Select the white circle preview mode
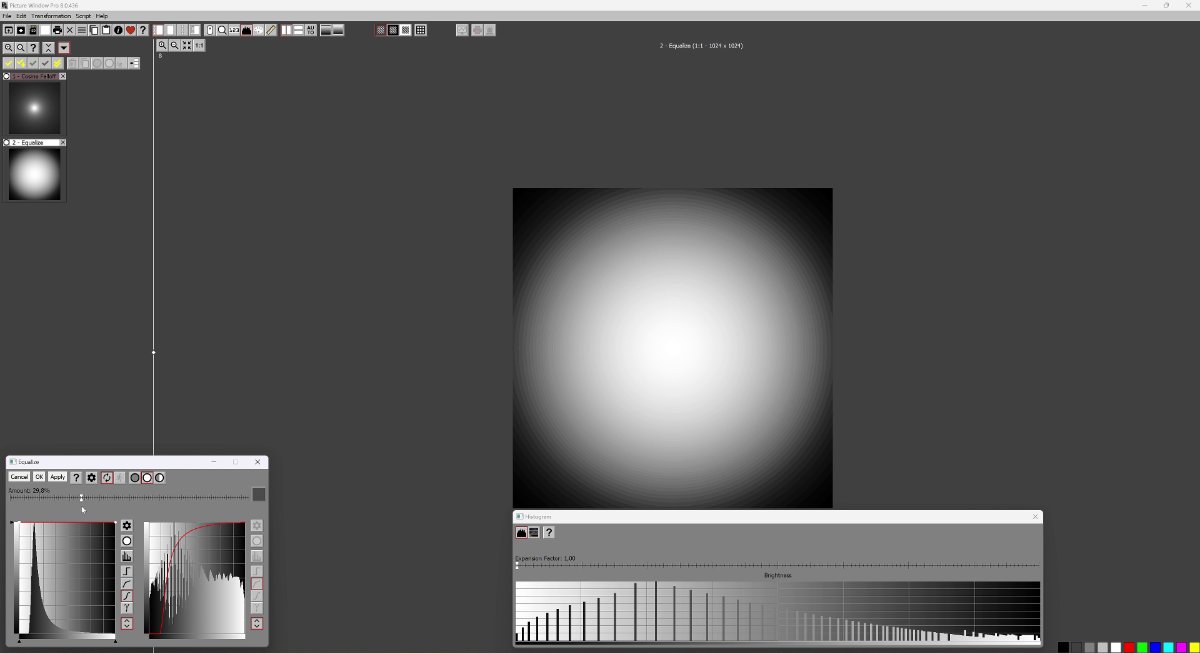The height and width of the screenshot is (654, 1200). click(x=147, y=478)
